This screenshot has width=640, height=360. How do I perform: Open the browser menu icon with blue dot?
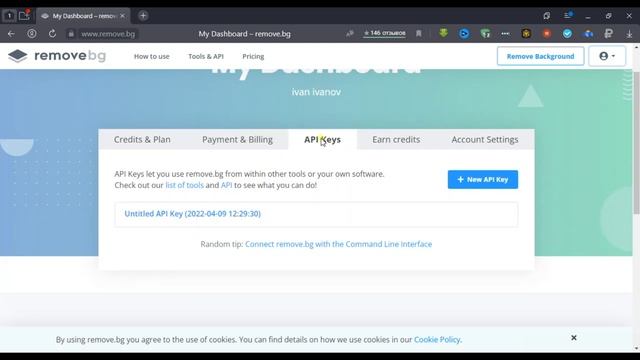pos(568,16)
